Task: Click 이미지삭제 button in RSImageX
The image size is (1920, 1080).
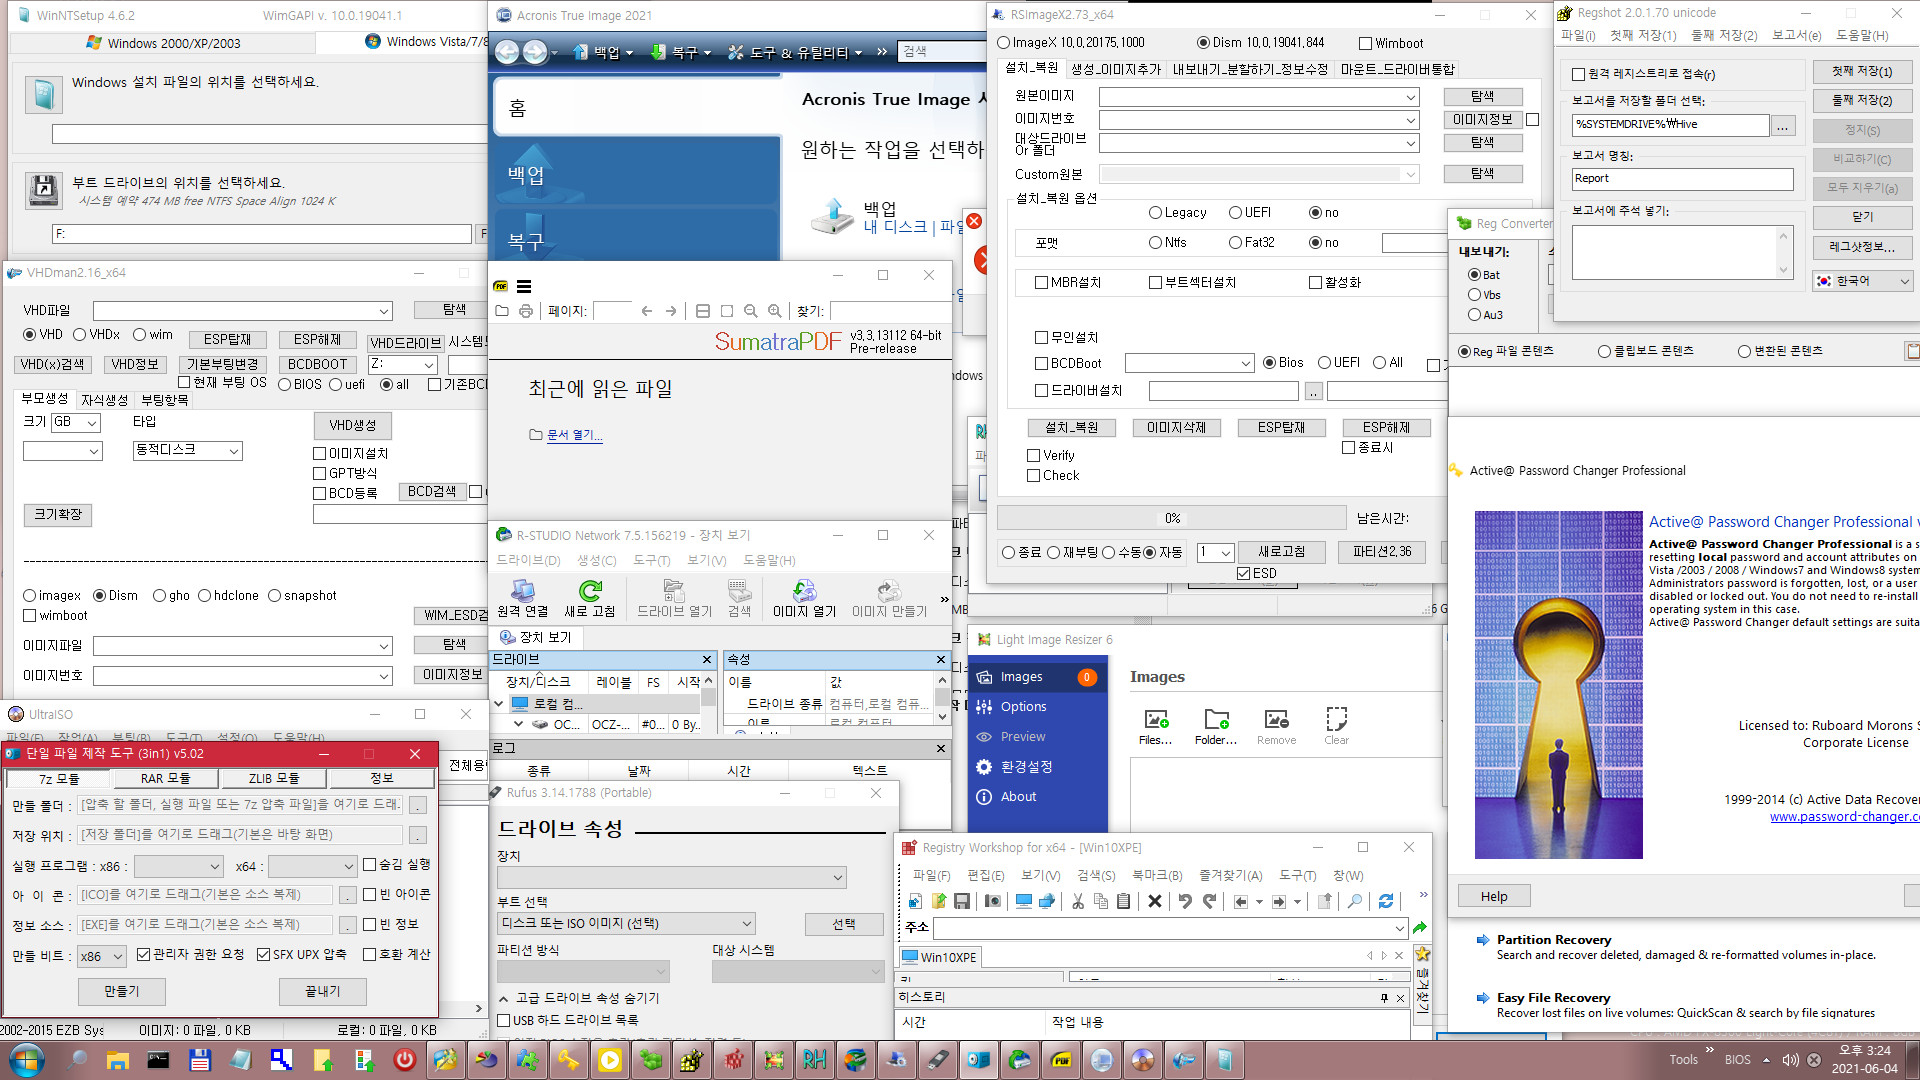Action: click(x=1176, y=428)
